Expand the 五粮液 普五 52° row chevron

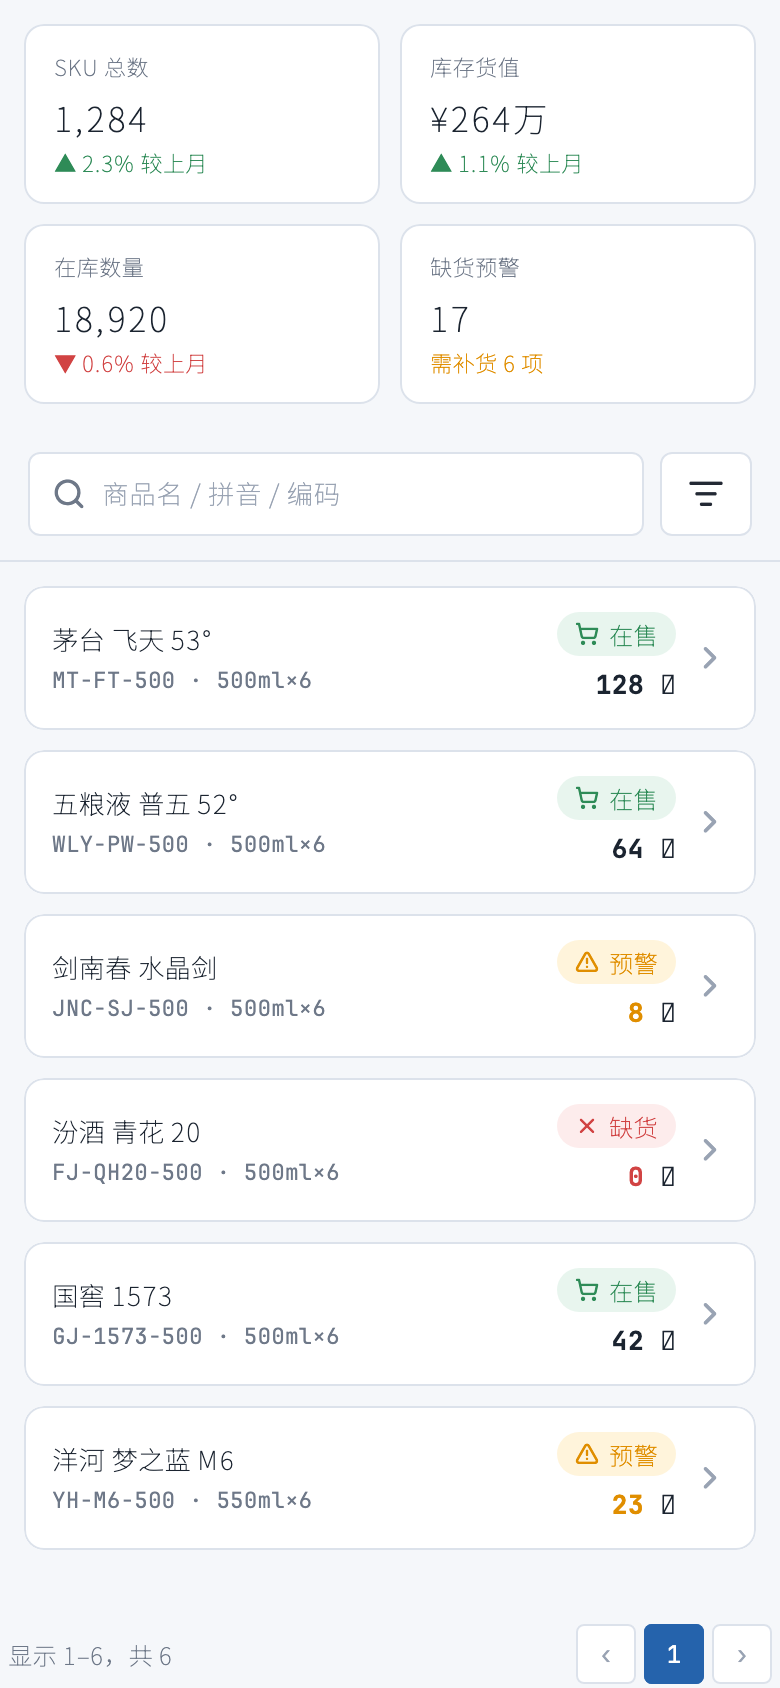(x=710, y=822)
